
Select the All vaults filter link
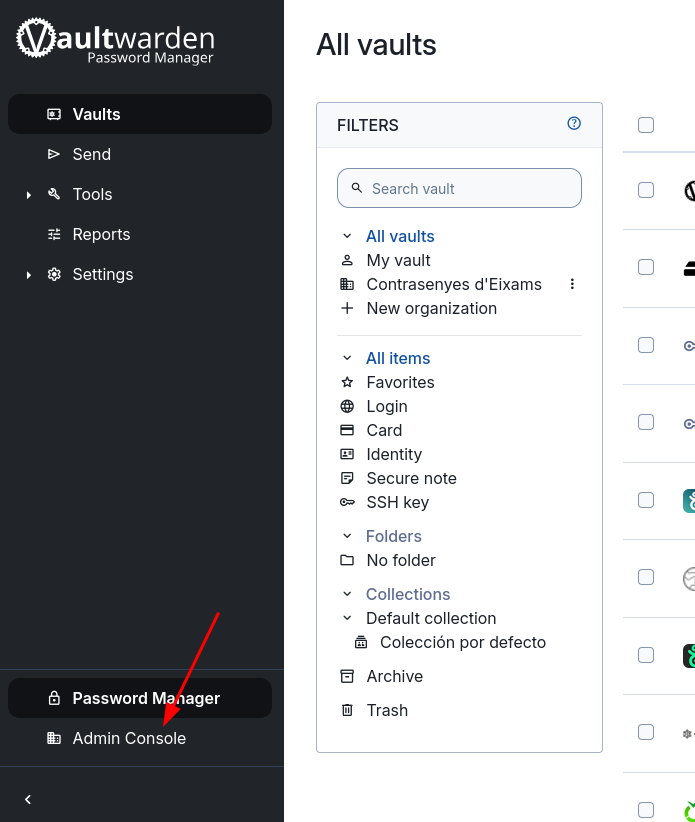[400, 236]
